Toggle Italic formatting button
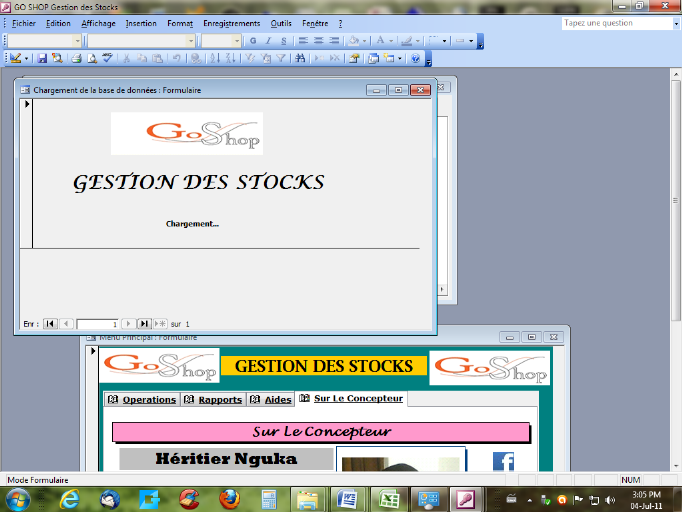 (268, 41)
